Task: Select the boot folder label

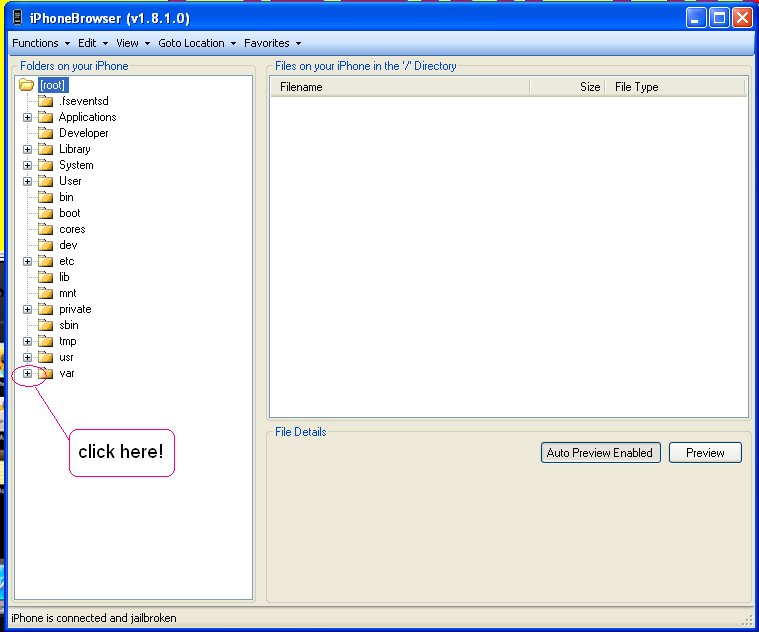Action: click(70, 213)
